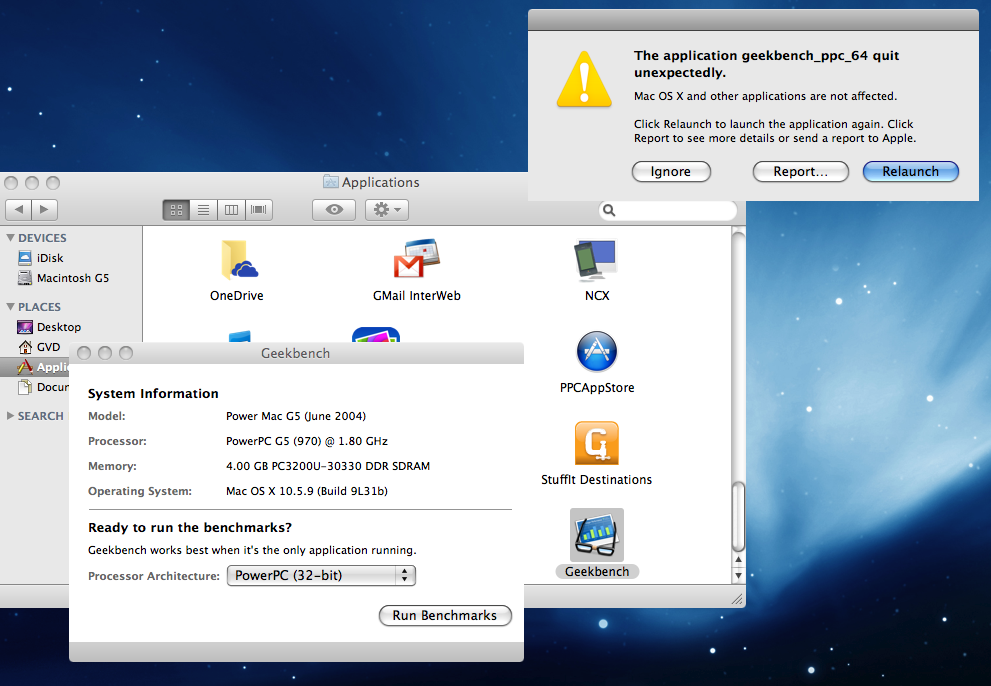Image resolution: width=991 pixels, height=686 pixels.
Task: Click '4.00 GB PC3200U-30330 DDR SDRAM' text
Action: (328, 466)
